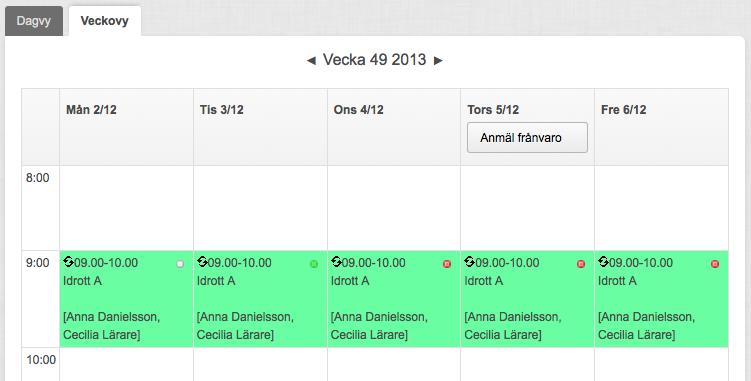Go to previous week using left arrow
The width and height of the screenshot is (751, 381).
coord(311,60)
